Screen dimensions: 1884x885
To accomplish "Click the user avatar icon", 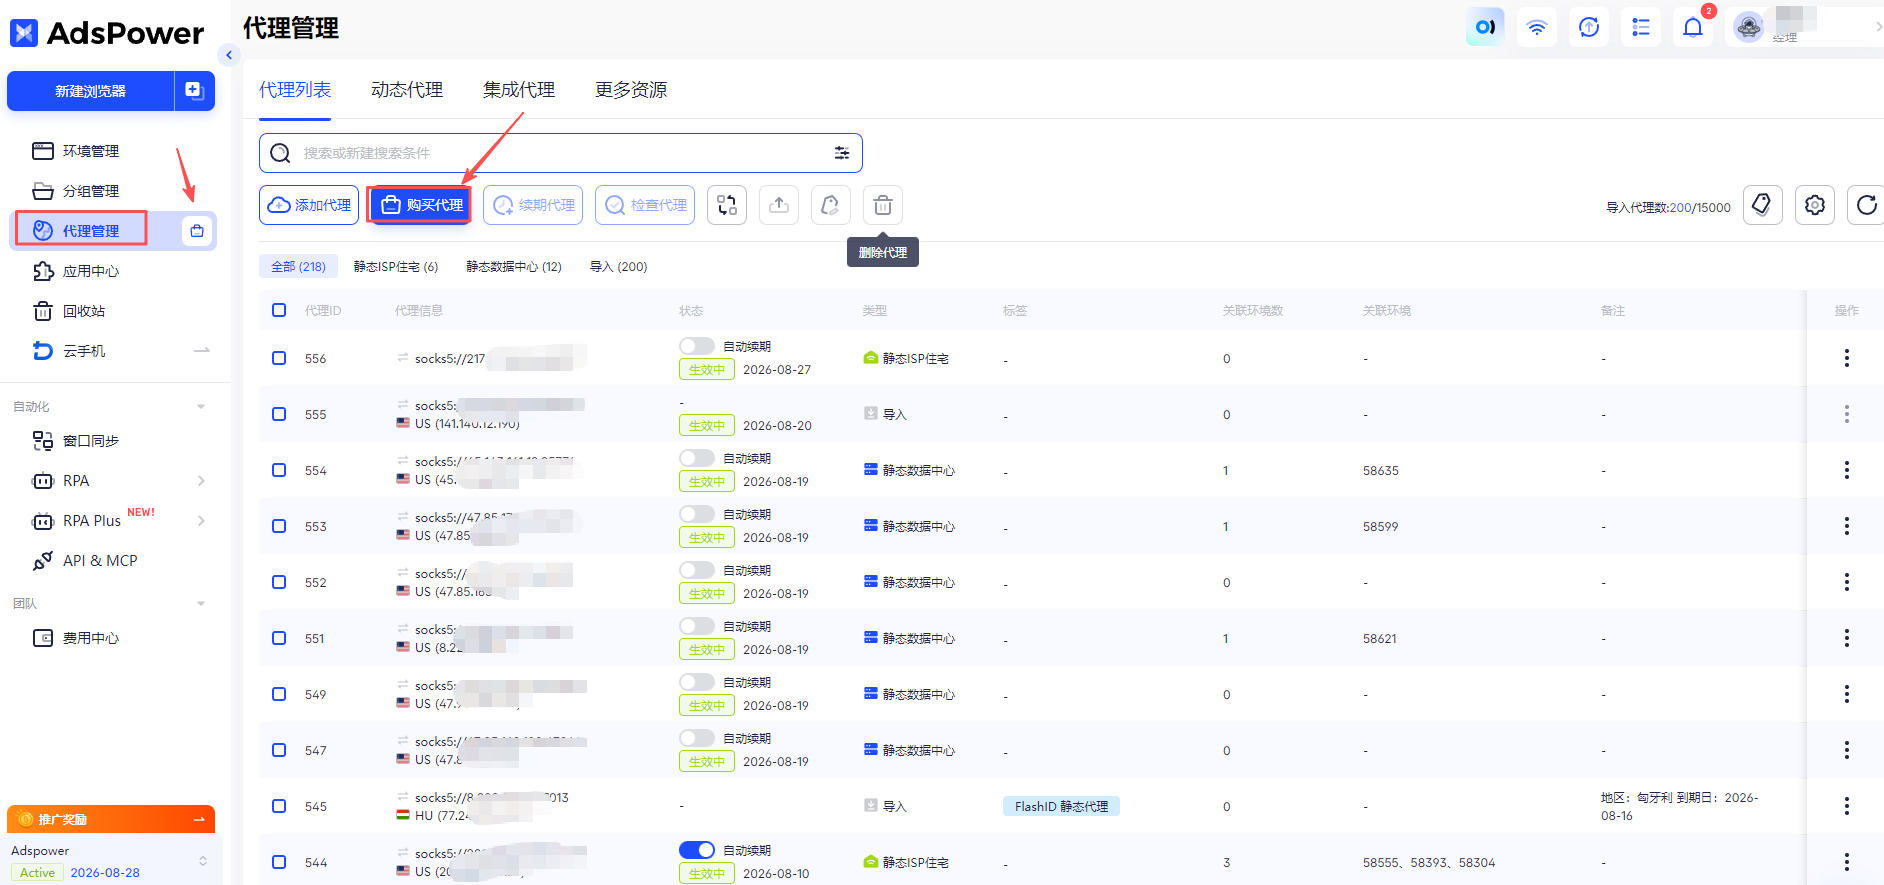I will 1749,27.
